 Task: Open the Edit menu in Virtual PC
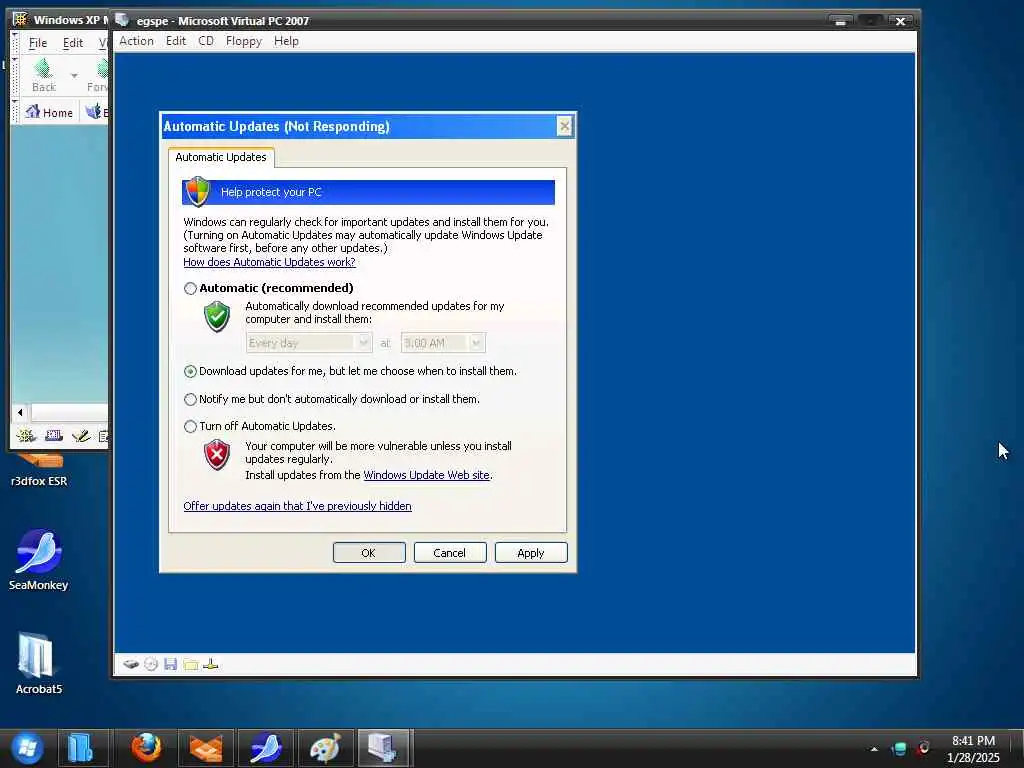pyautogui.click(x=176, y=41)
